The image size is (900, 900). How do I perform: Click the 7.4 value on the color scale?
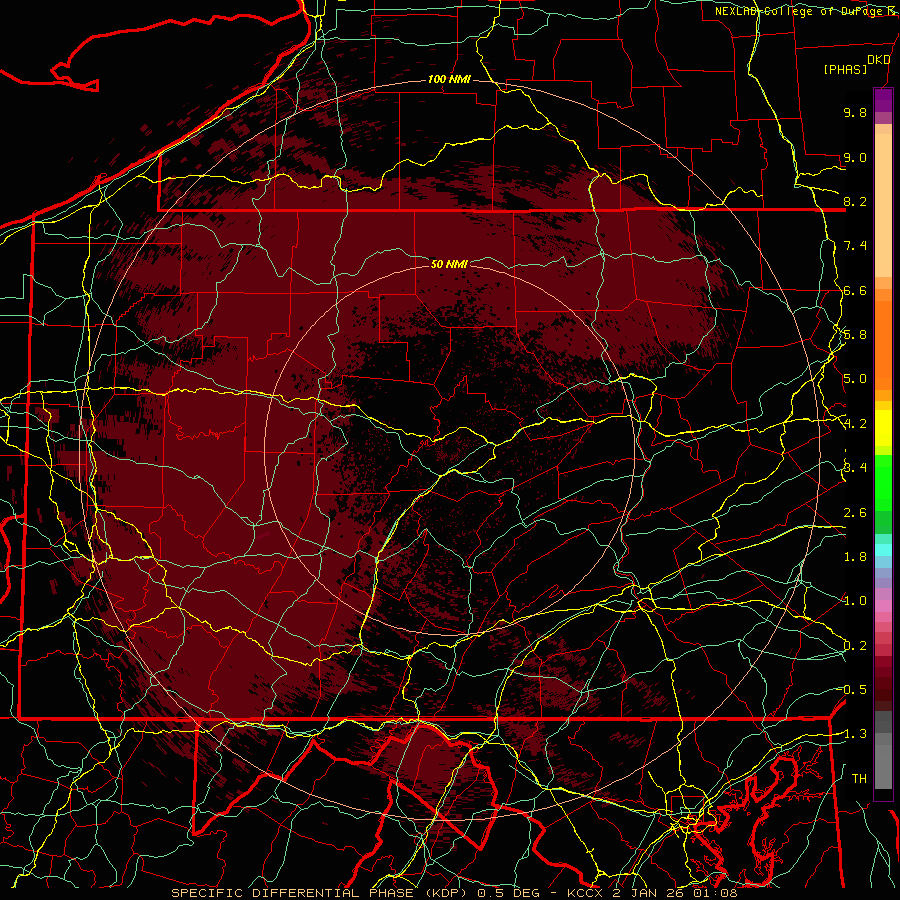pos(855,246)
